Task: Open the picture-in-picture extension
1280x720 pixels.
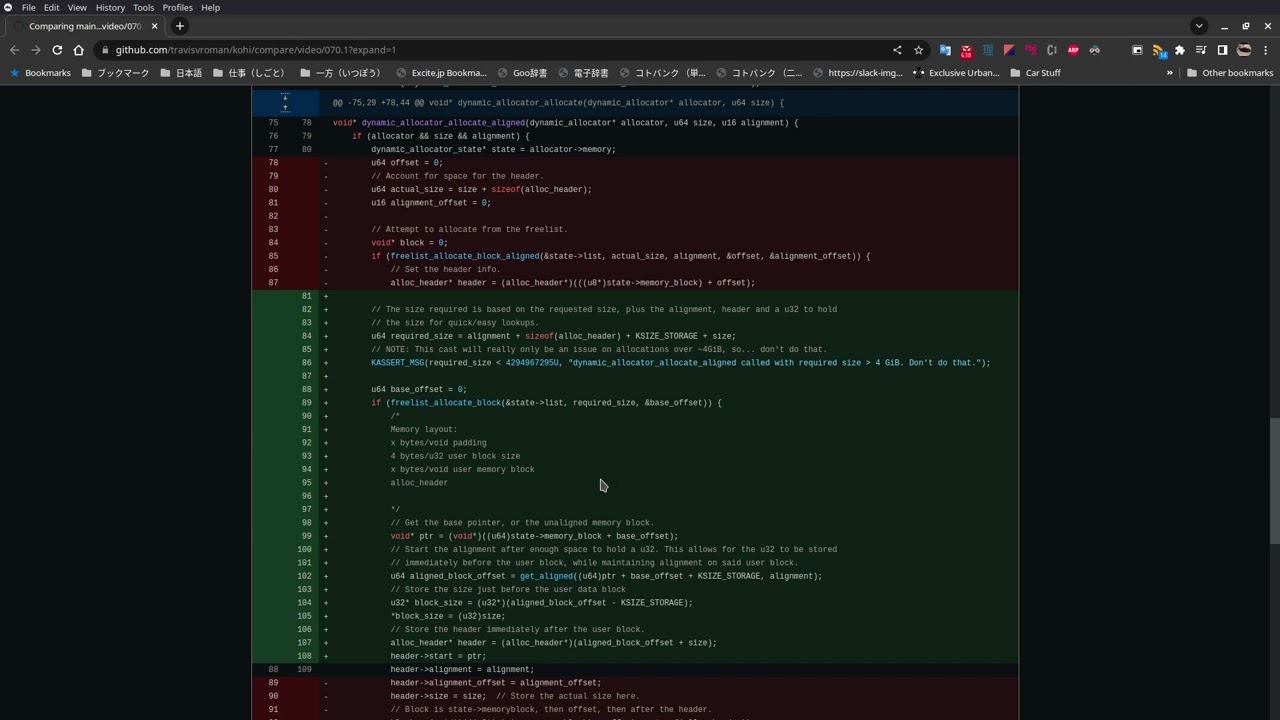Action: (x=1137, y=50)
